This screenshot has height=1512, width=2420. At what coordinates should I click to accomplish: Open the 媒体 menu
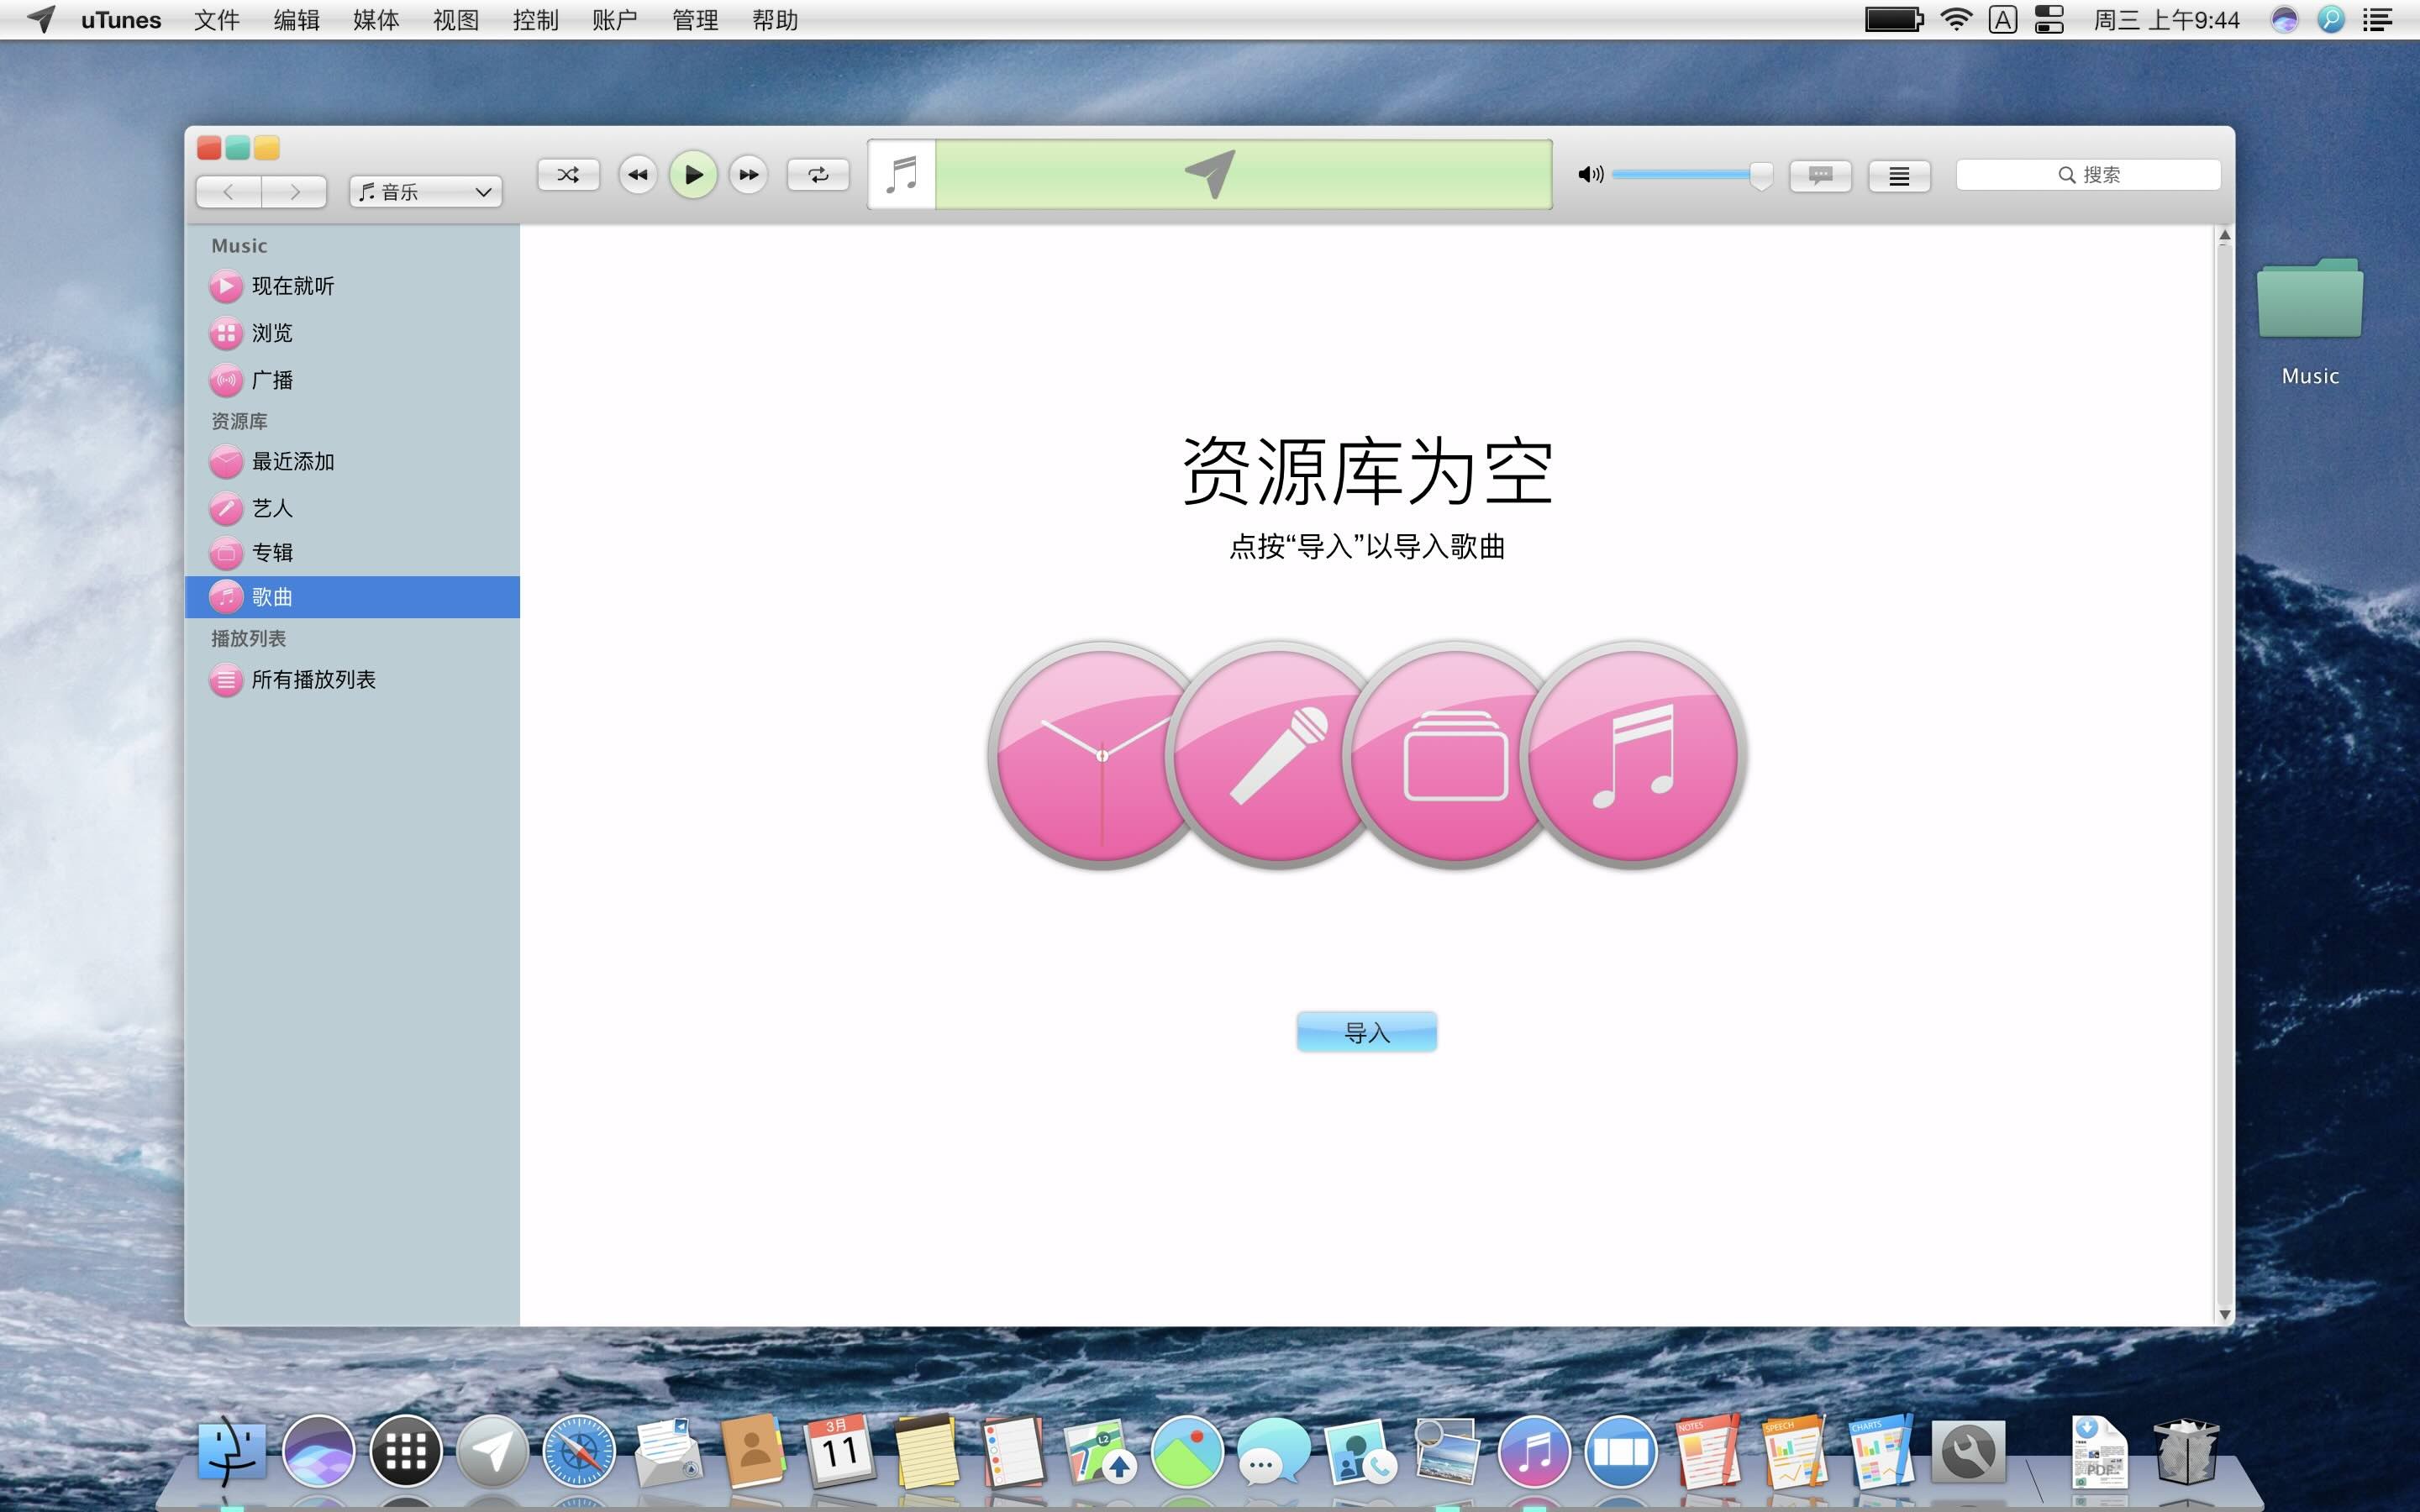(376, 20)
